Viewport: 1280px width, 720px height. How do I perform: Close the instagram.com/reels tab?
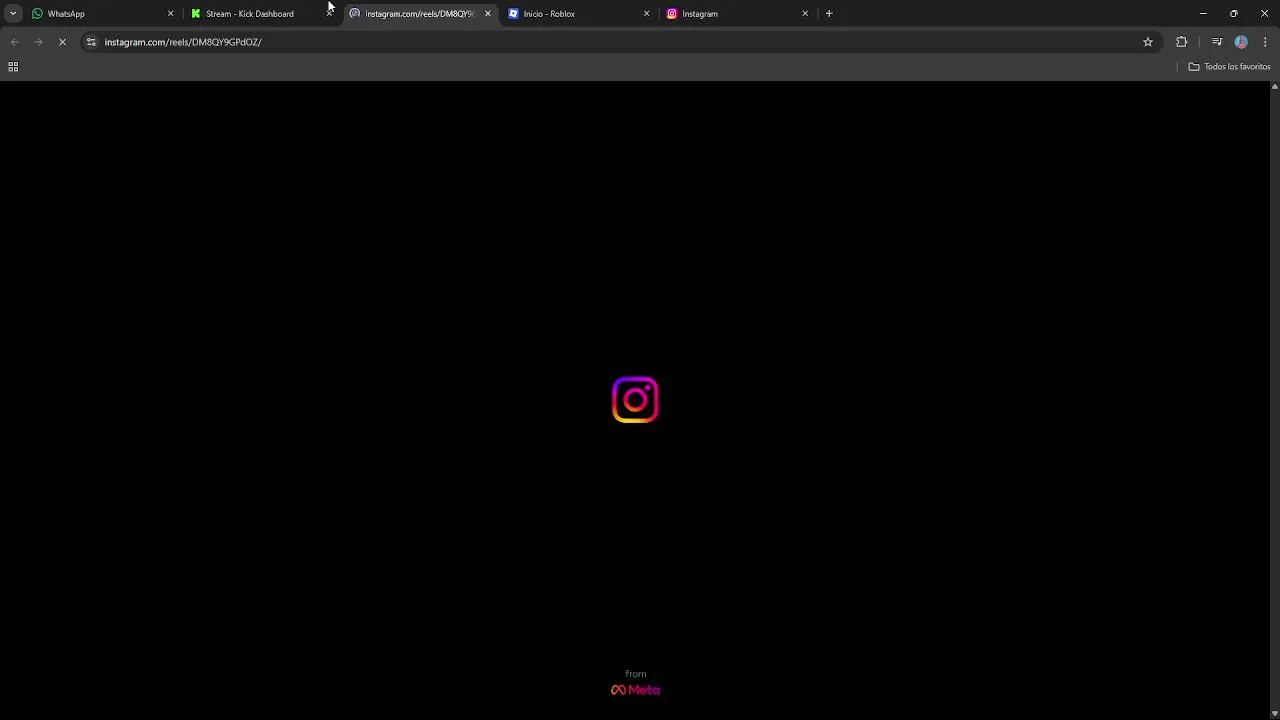488,14
